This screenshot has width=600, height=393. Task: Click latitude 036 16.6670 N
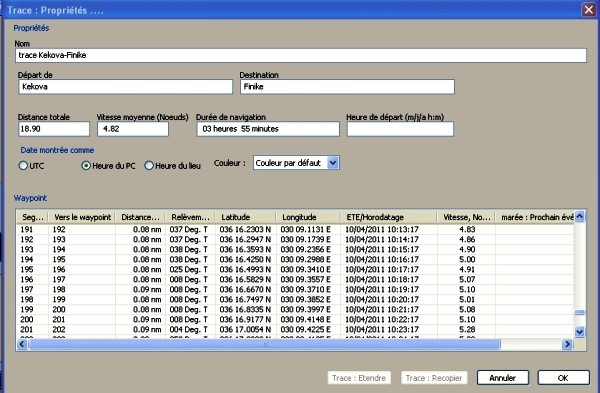tap(245, 289)
